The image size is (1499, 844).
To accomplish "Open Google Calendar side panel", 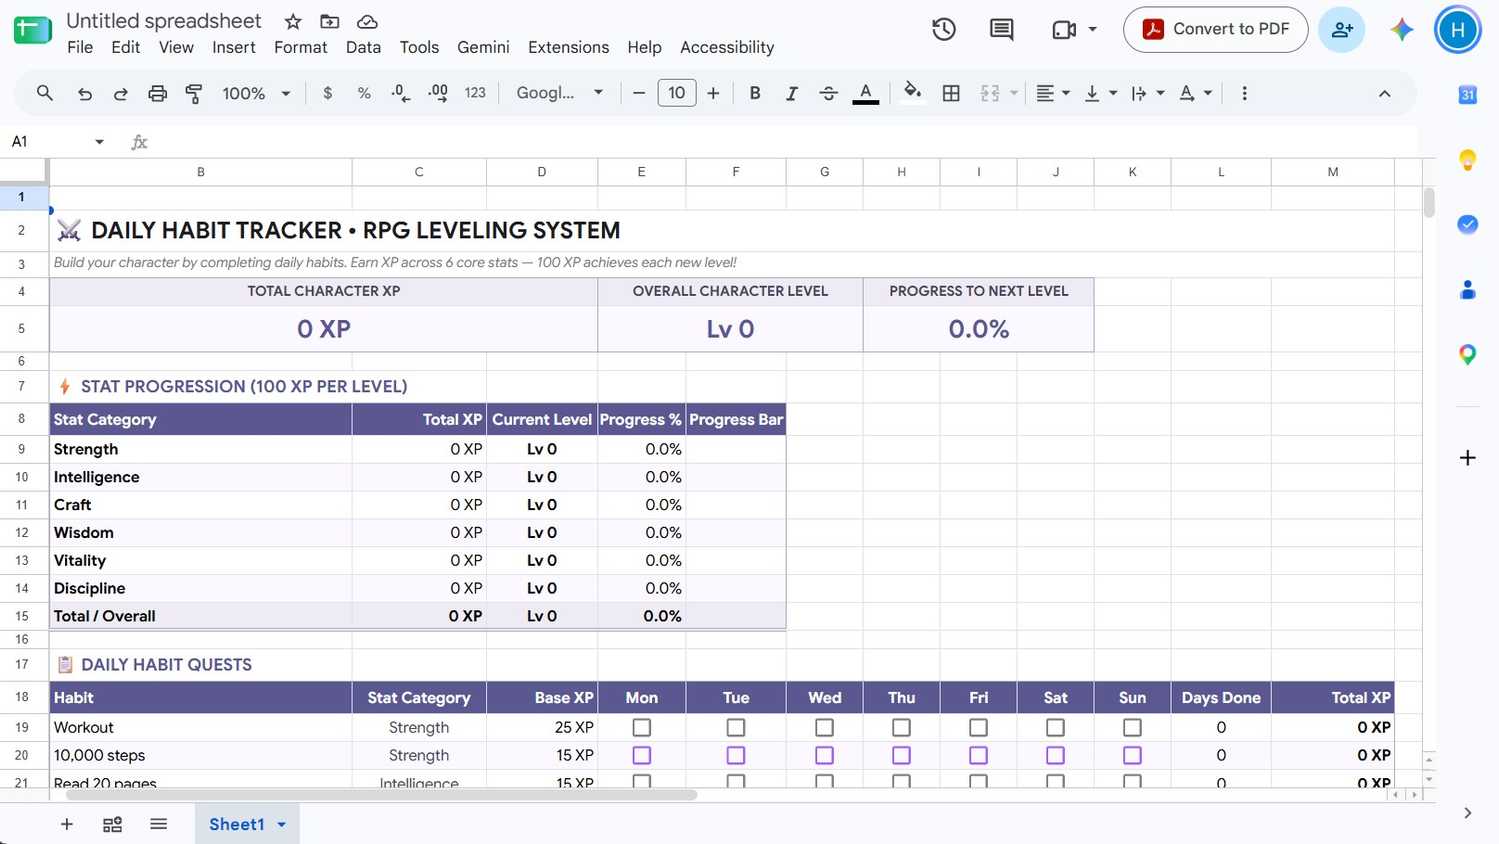I will click(x=1467, y=95).
